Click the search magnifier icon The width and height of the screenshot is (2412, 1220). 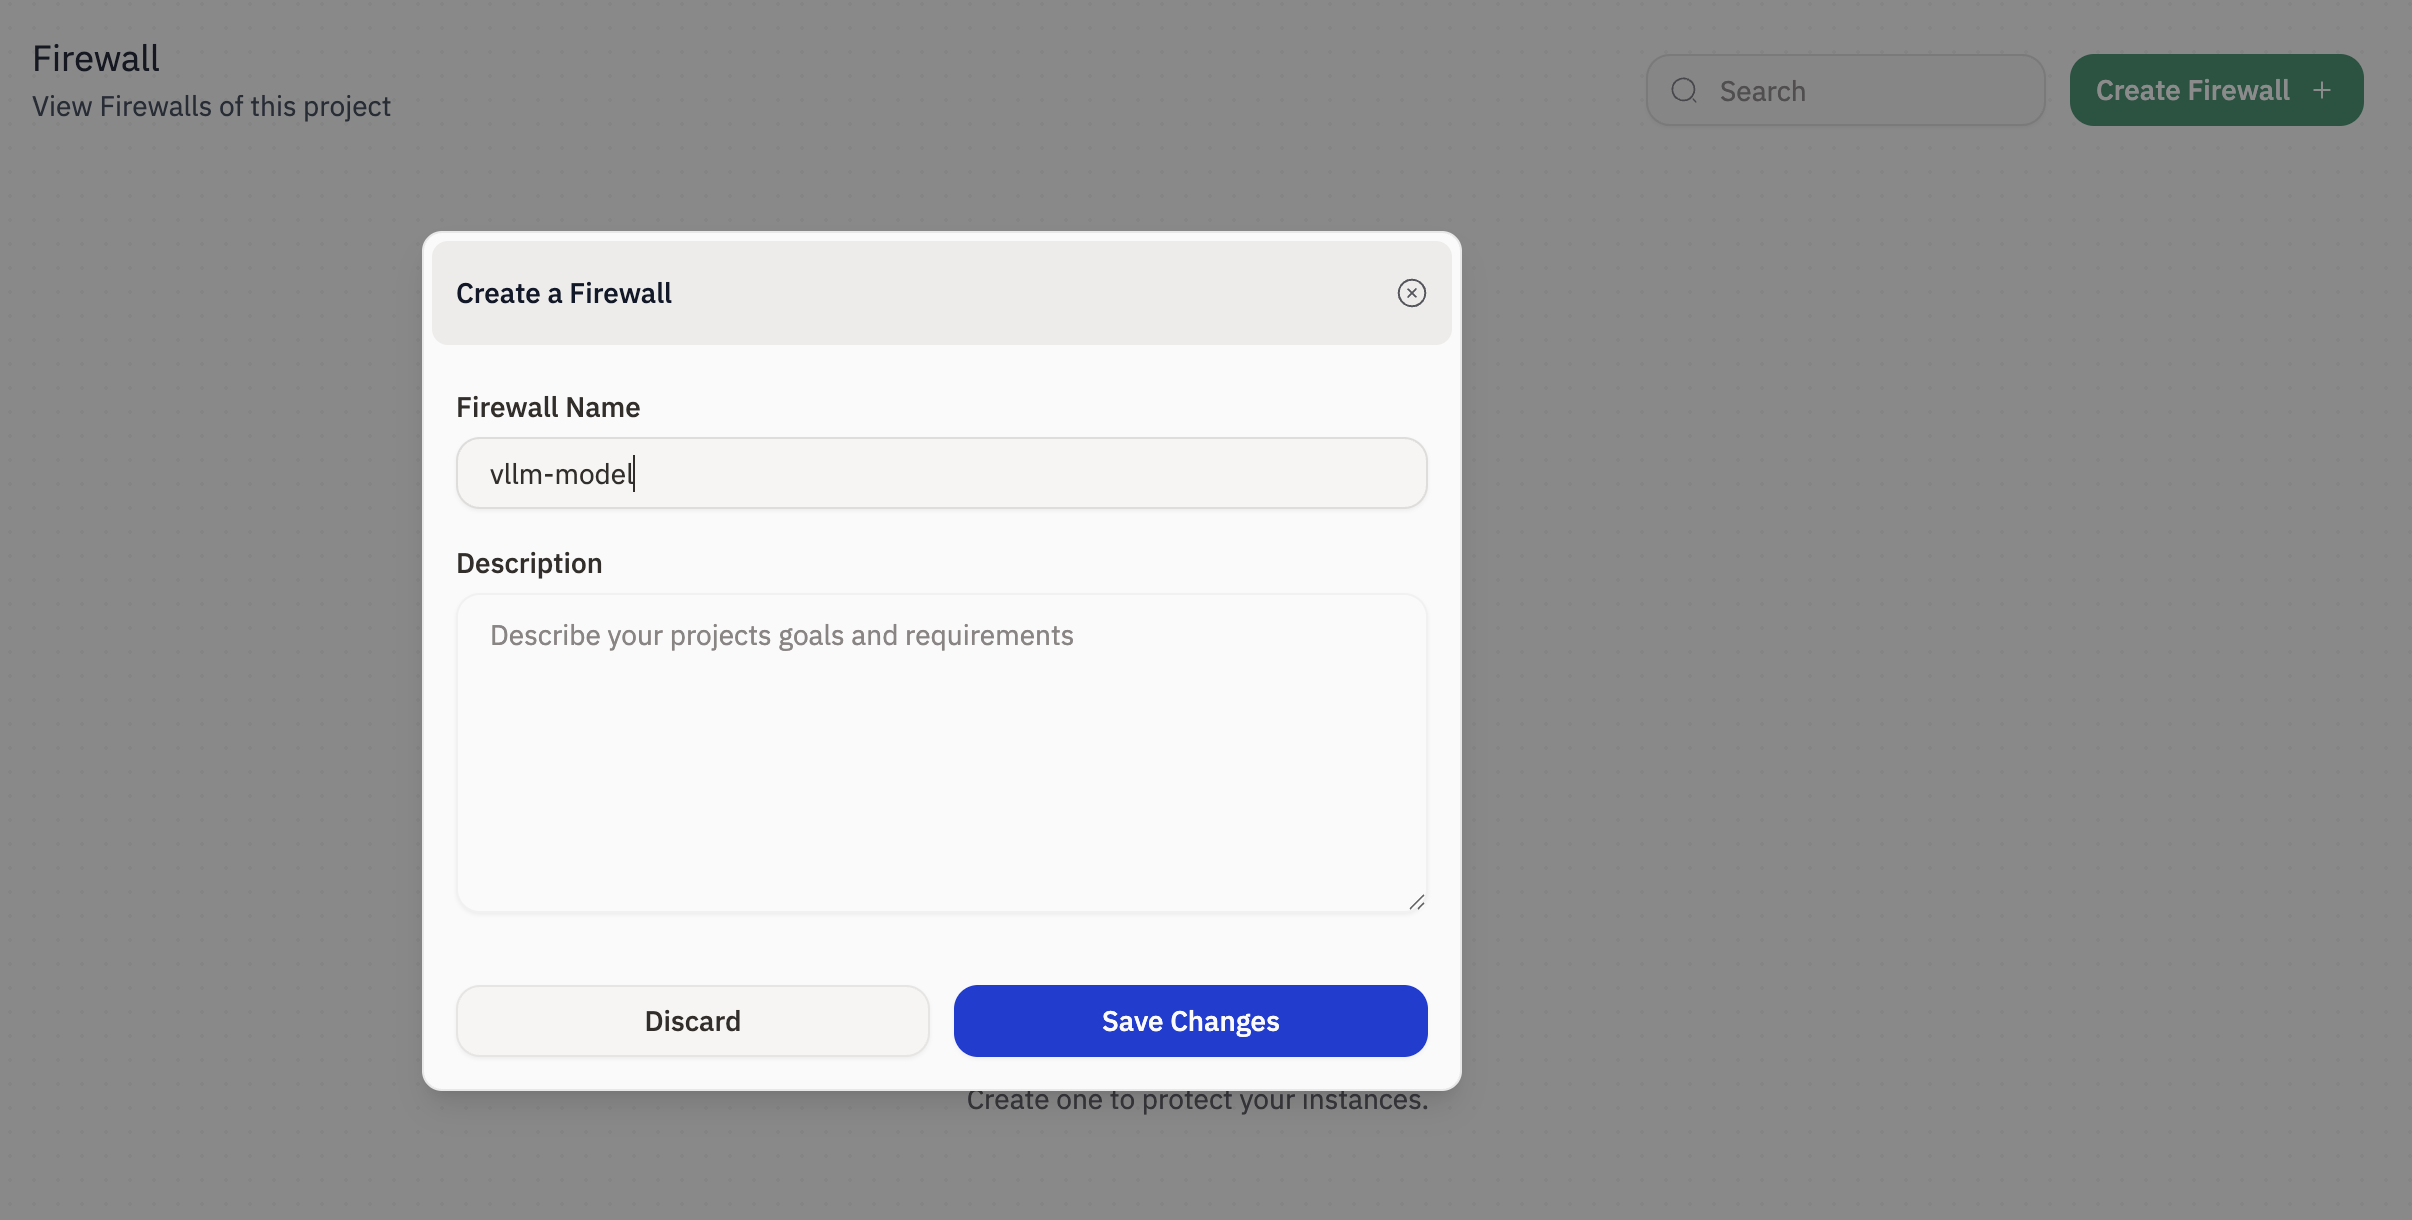1684,91
